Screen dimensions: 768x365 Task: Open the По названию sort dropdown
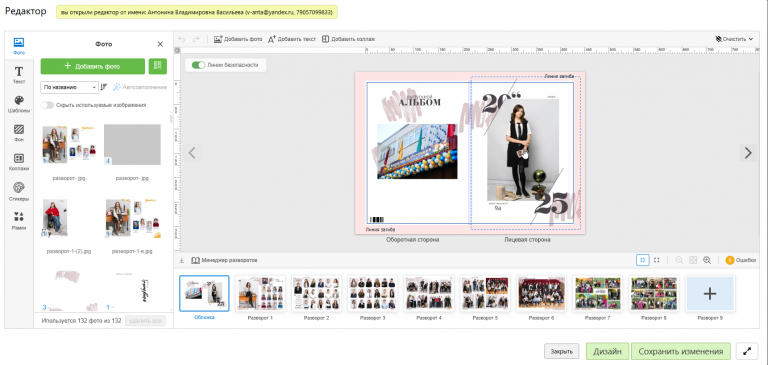click(x=70, y=87)
